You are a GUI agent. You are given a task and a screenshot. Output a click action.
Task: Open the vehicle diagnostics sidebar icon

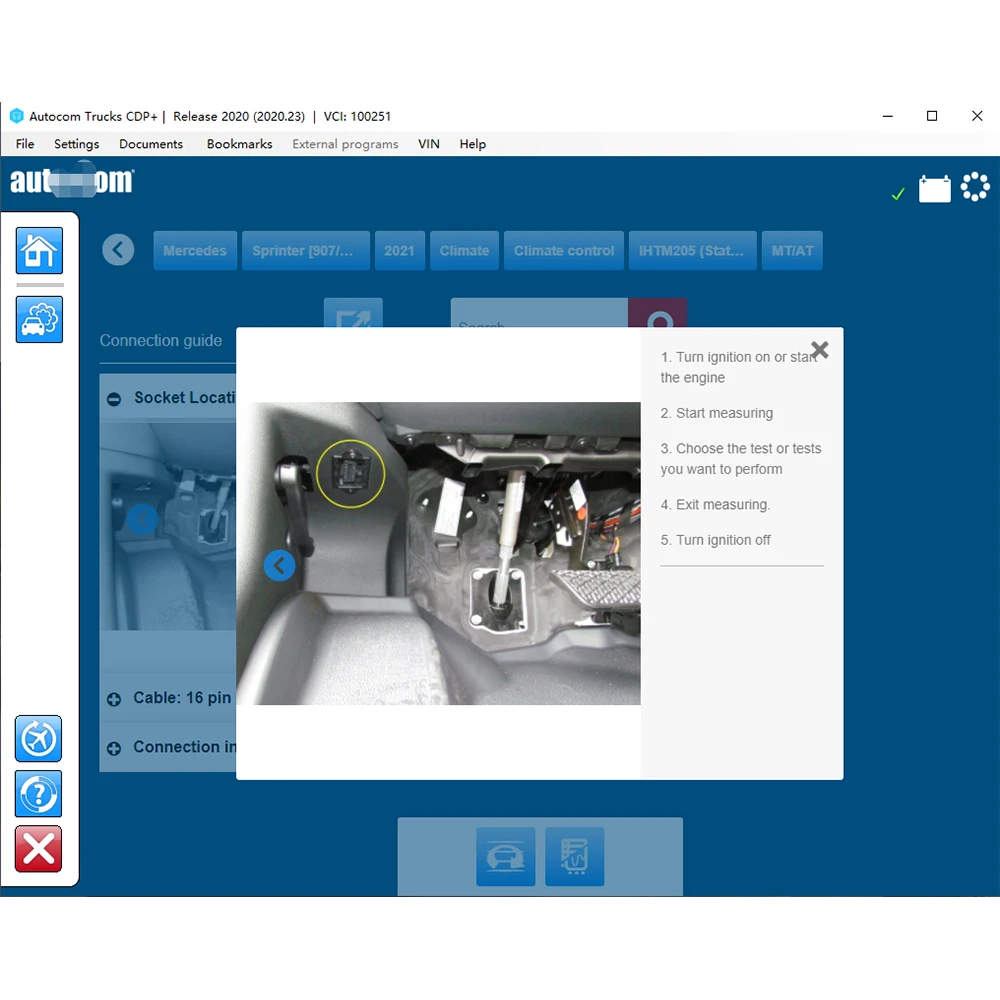39,319
